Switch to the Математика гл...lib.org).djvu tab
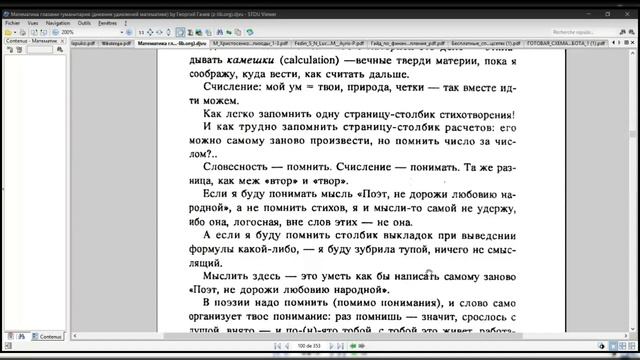The image size is (640, 360). [172, 43]
